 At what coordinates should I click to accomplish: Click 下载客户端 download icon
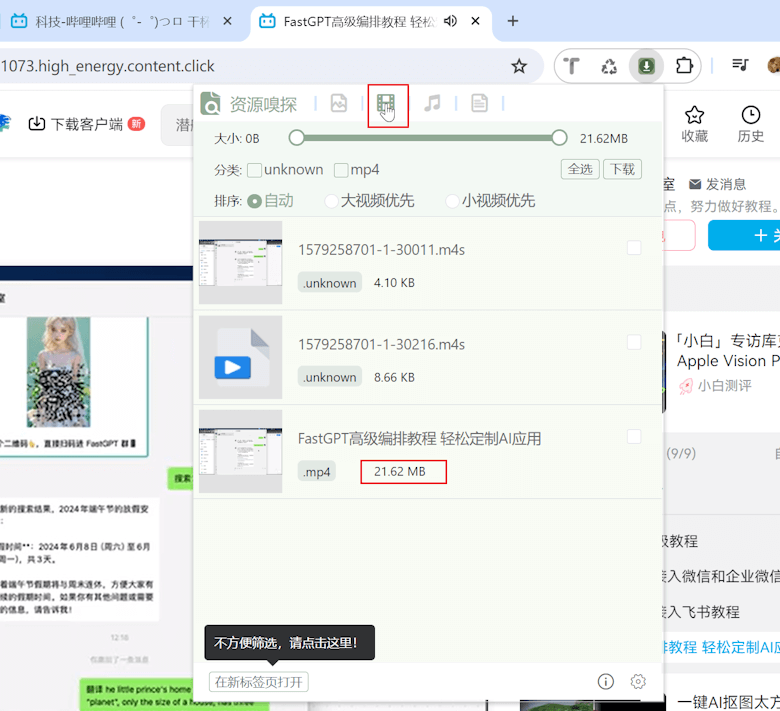[x=37, y=124]
